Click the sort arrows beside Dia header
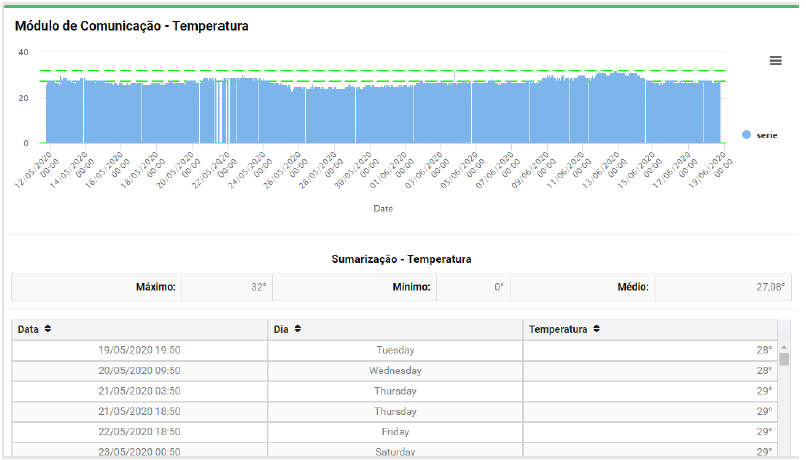 [298, 329]
